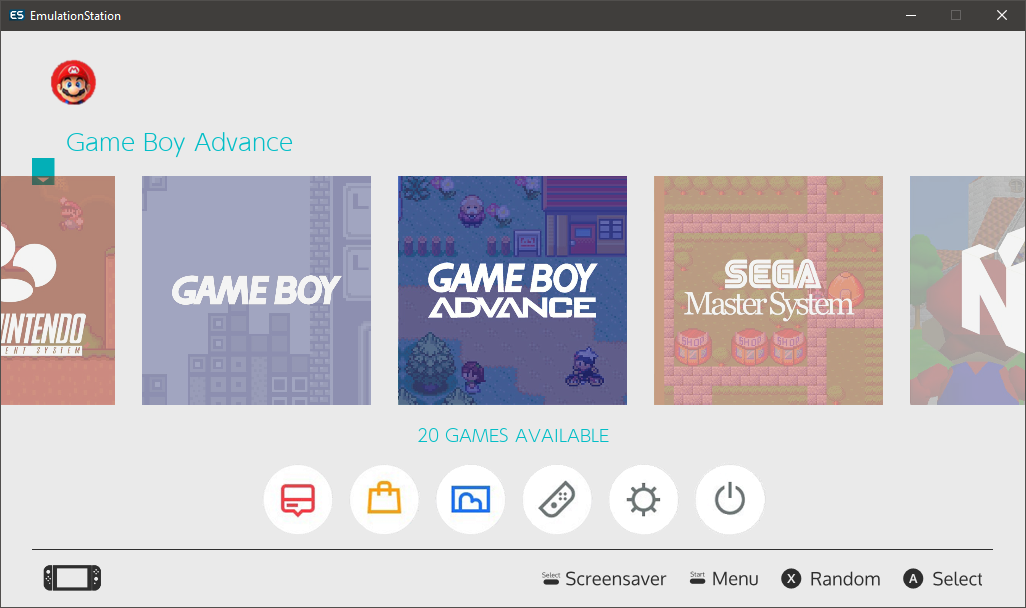Click the Select button Screensaver icon
The image size is (1026, 608).
pos(551,578)
